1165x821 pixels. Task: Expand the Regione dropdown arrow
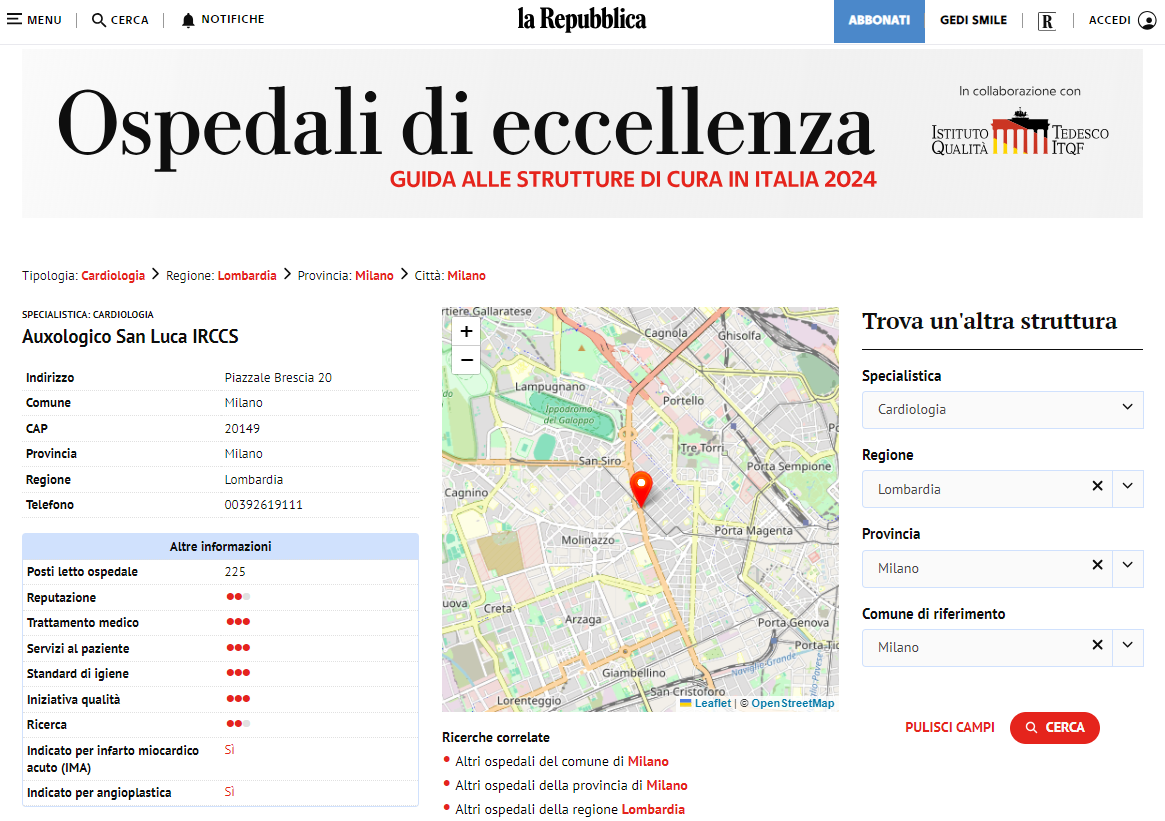pyautogui.click(x=1127, y=487)
